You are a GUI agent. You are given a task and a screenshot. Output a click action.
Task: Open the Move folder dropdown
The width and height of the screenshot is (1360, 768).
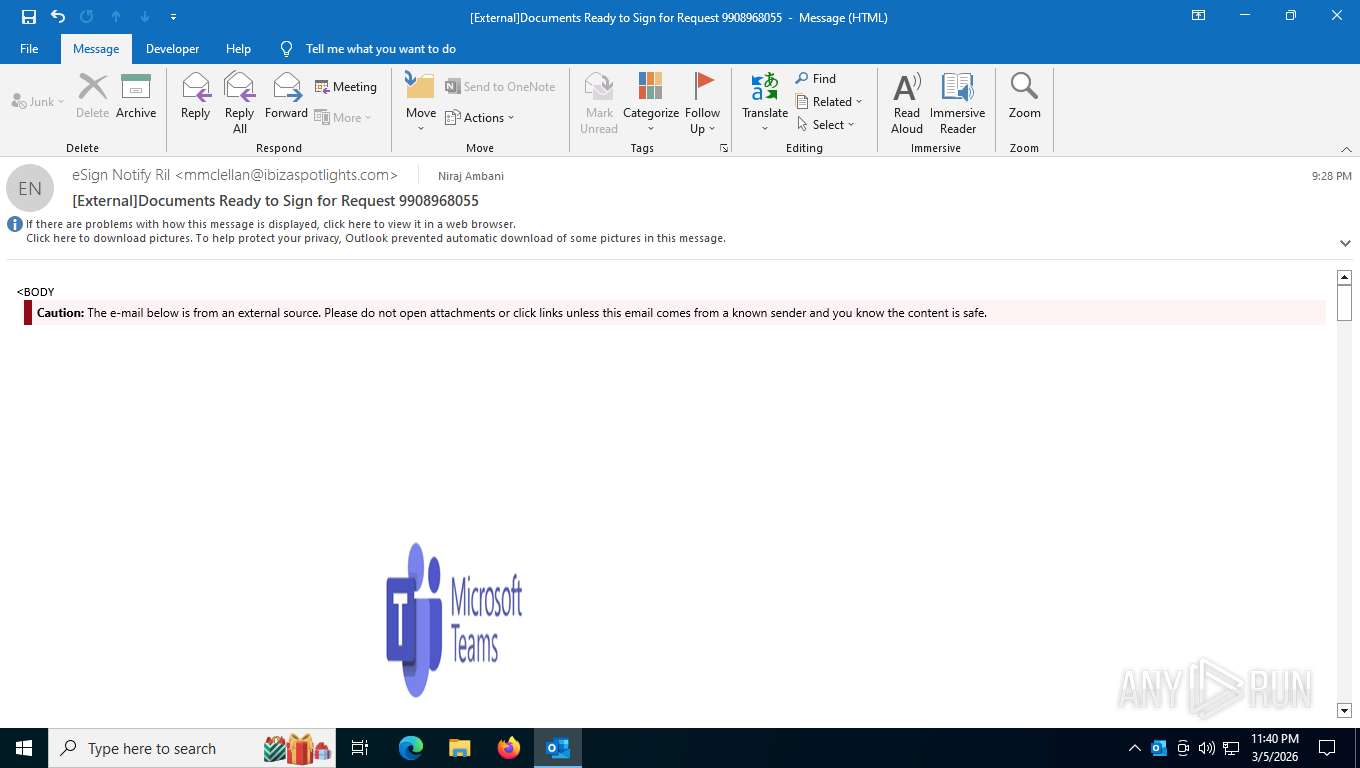coord(421,103)
